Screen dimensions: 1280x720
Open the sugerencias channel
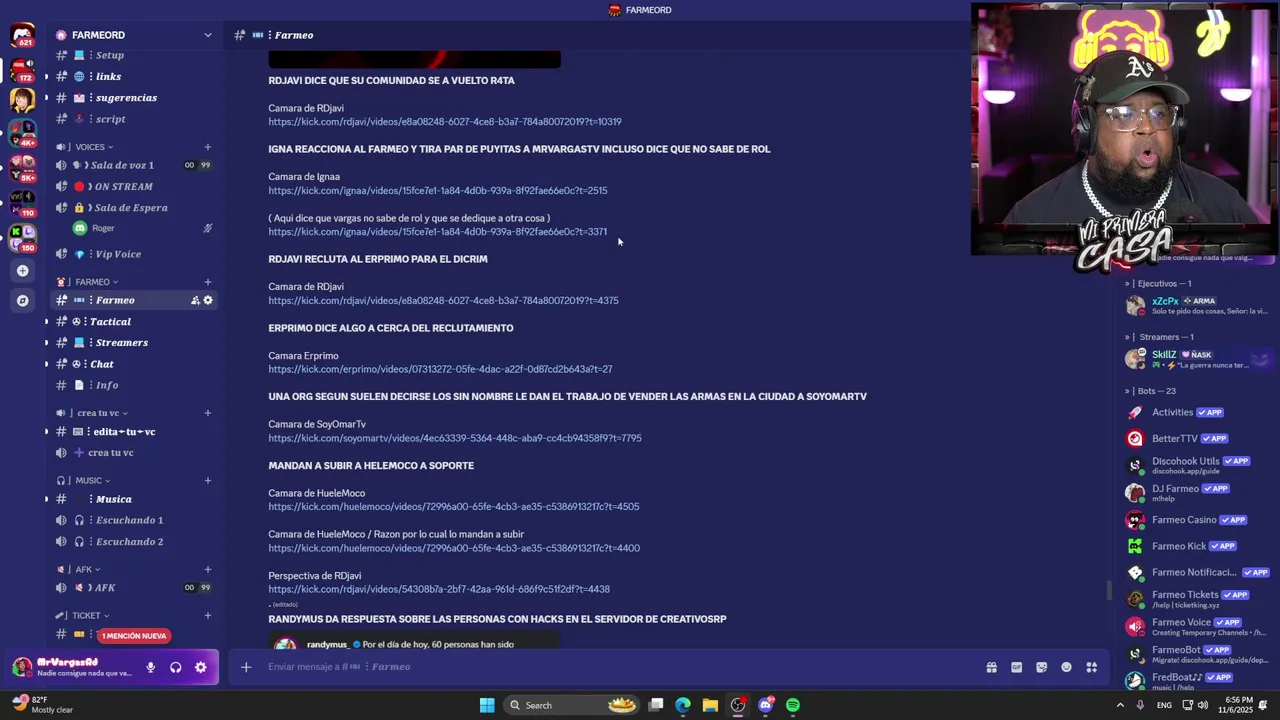(x=132, y=98)
